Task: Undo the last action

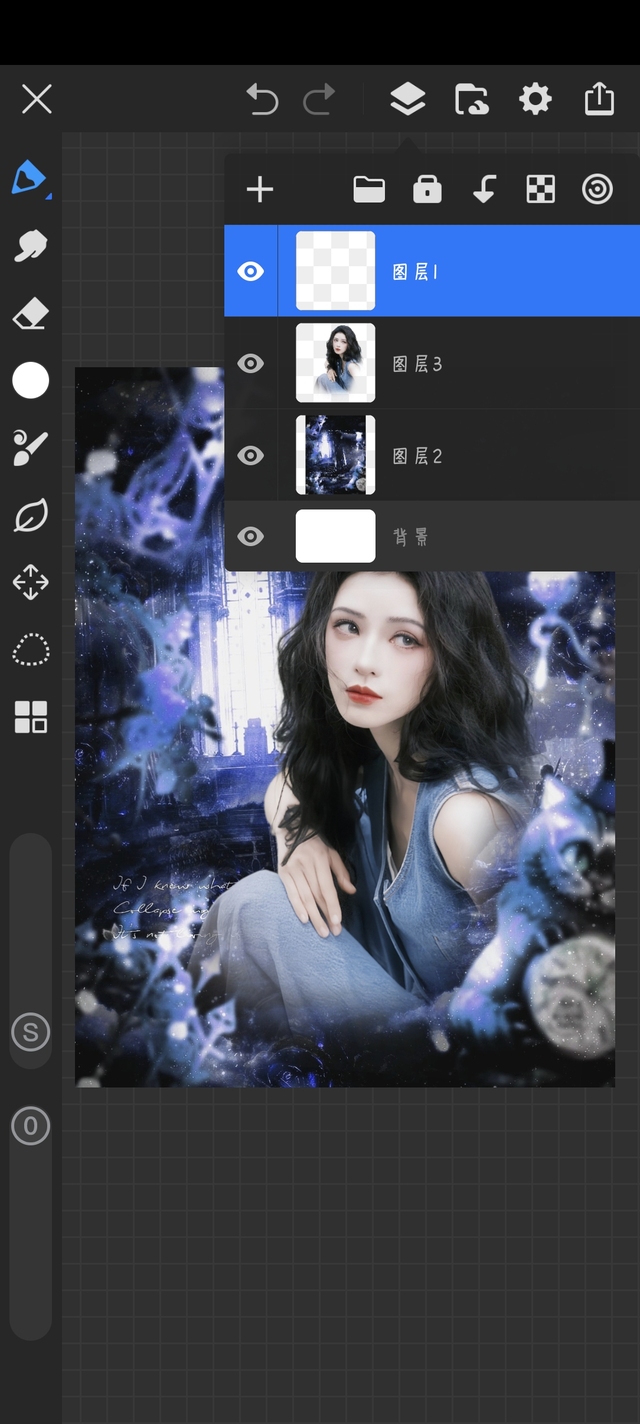Action: point(262,99)
